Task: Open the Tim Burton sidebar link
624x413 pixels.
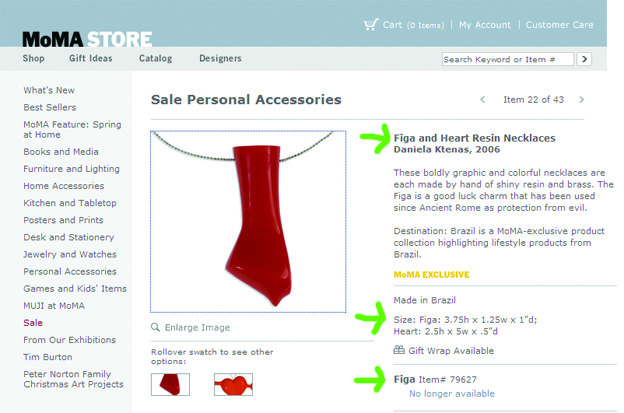Action: [48, 357]
